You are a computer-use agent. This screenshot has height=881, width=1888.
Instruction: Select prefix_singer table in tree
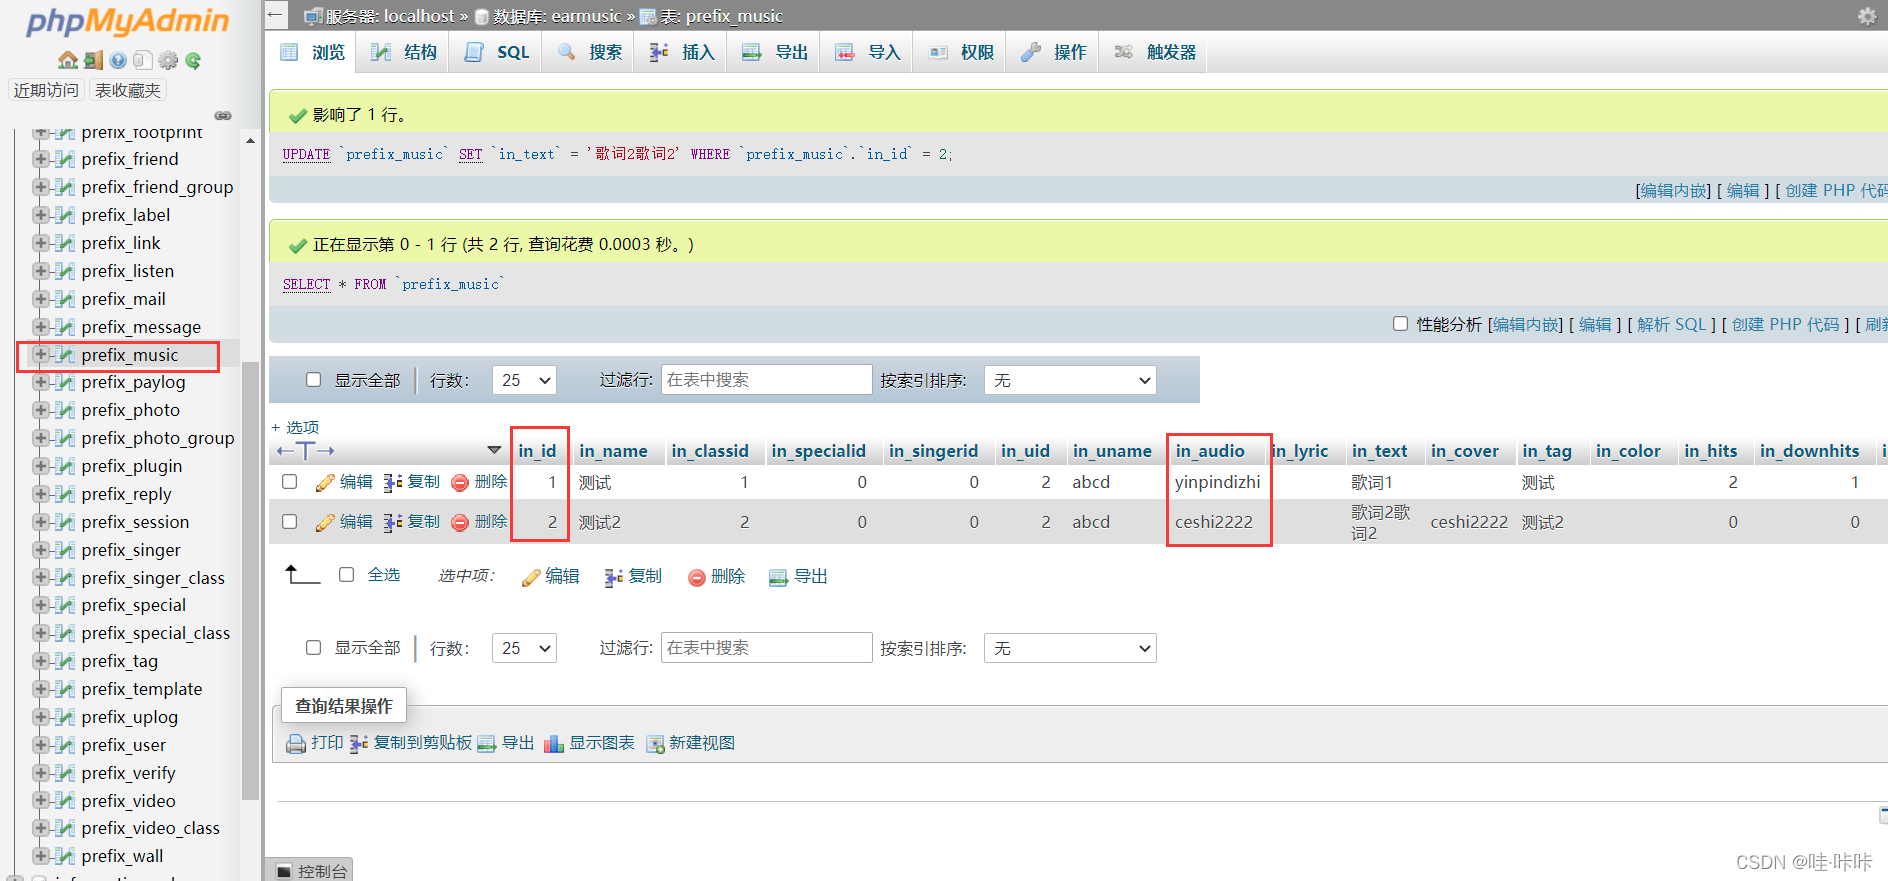[131, 550]
